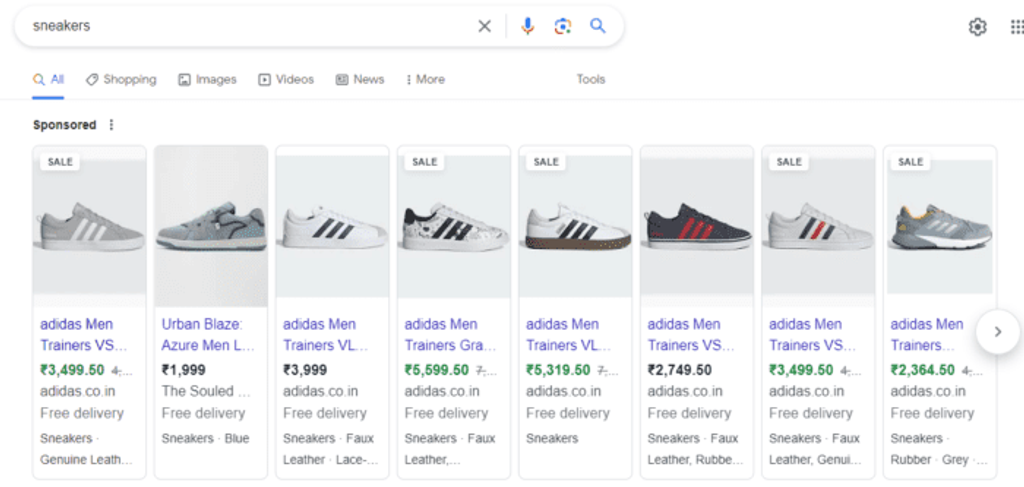The image size is (1024, 487).
Task: Click the brown gum-sole sneaker image
Action: tap(575, 226)
